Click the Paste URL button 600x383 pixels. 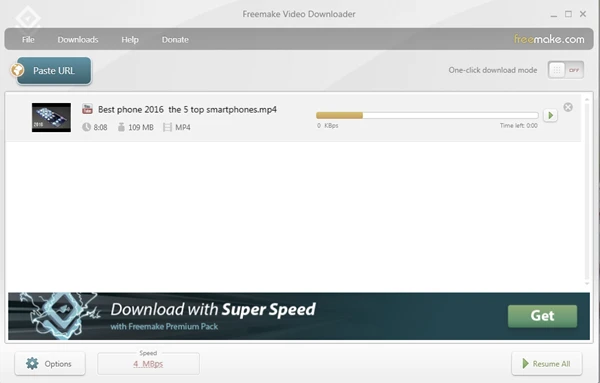tap(54, 70)
